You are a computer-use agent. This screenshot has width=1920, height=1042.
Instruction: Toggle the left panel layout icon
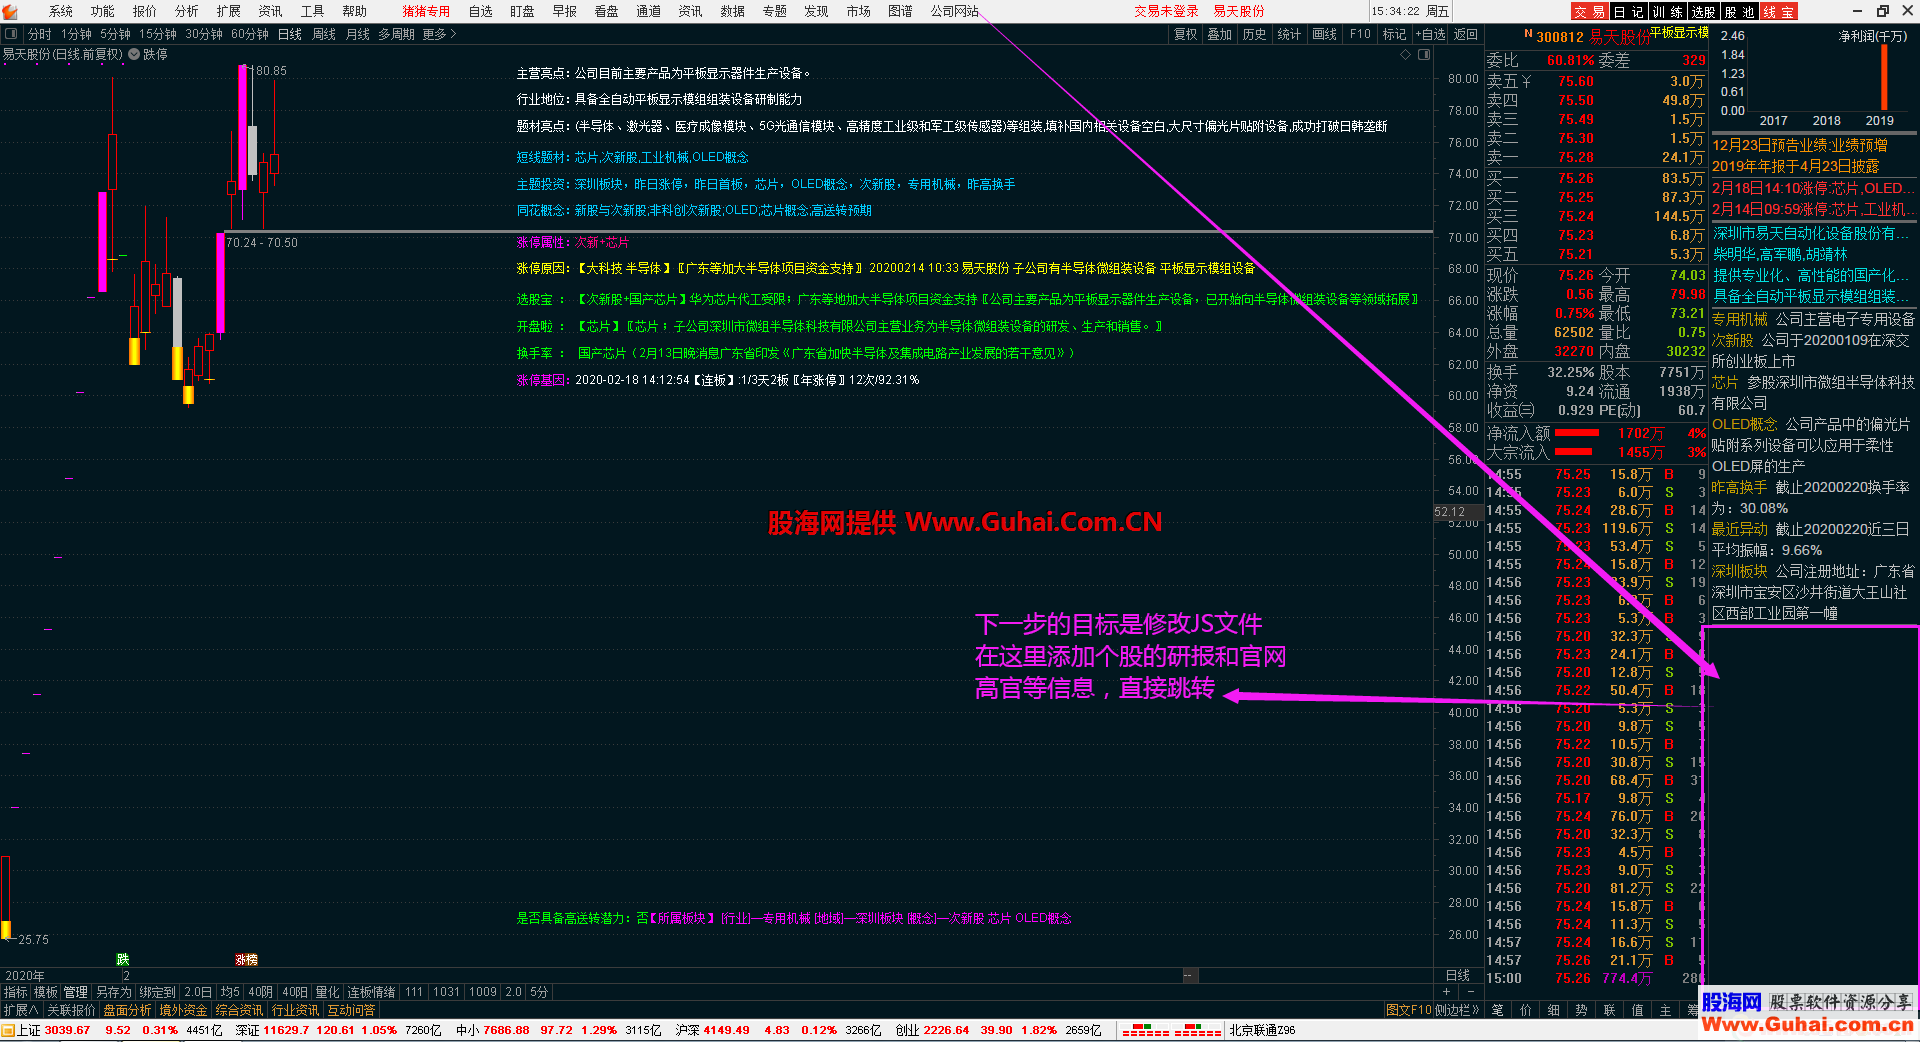pyautogui.click(x=11, y=34)
